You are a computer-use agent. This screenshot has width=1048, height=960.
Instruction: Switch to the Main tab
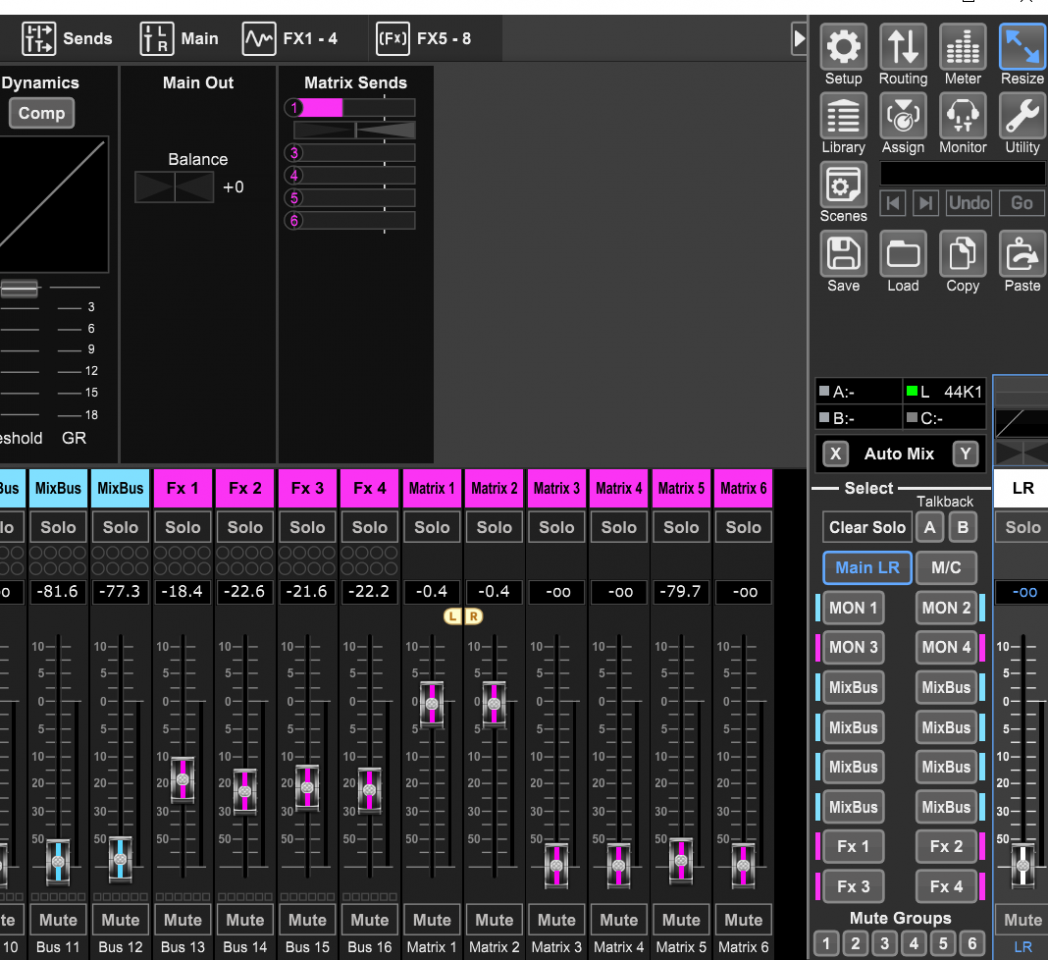click(x=179, y=39)
